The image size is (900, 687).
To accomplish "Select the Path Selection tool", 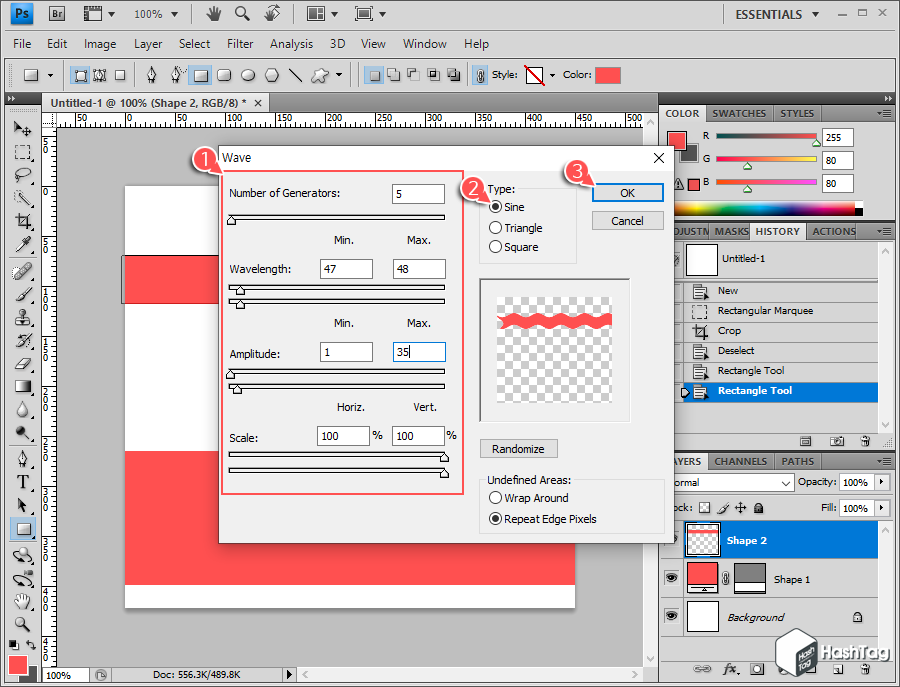I will (22, 505).
